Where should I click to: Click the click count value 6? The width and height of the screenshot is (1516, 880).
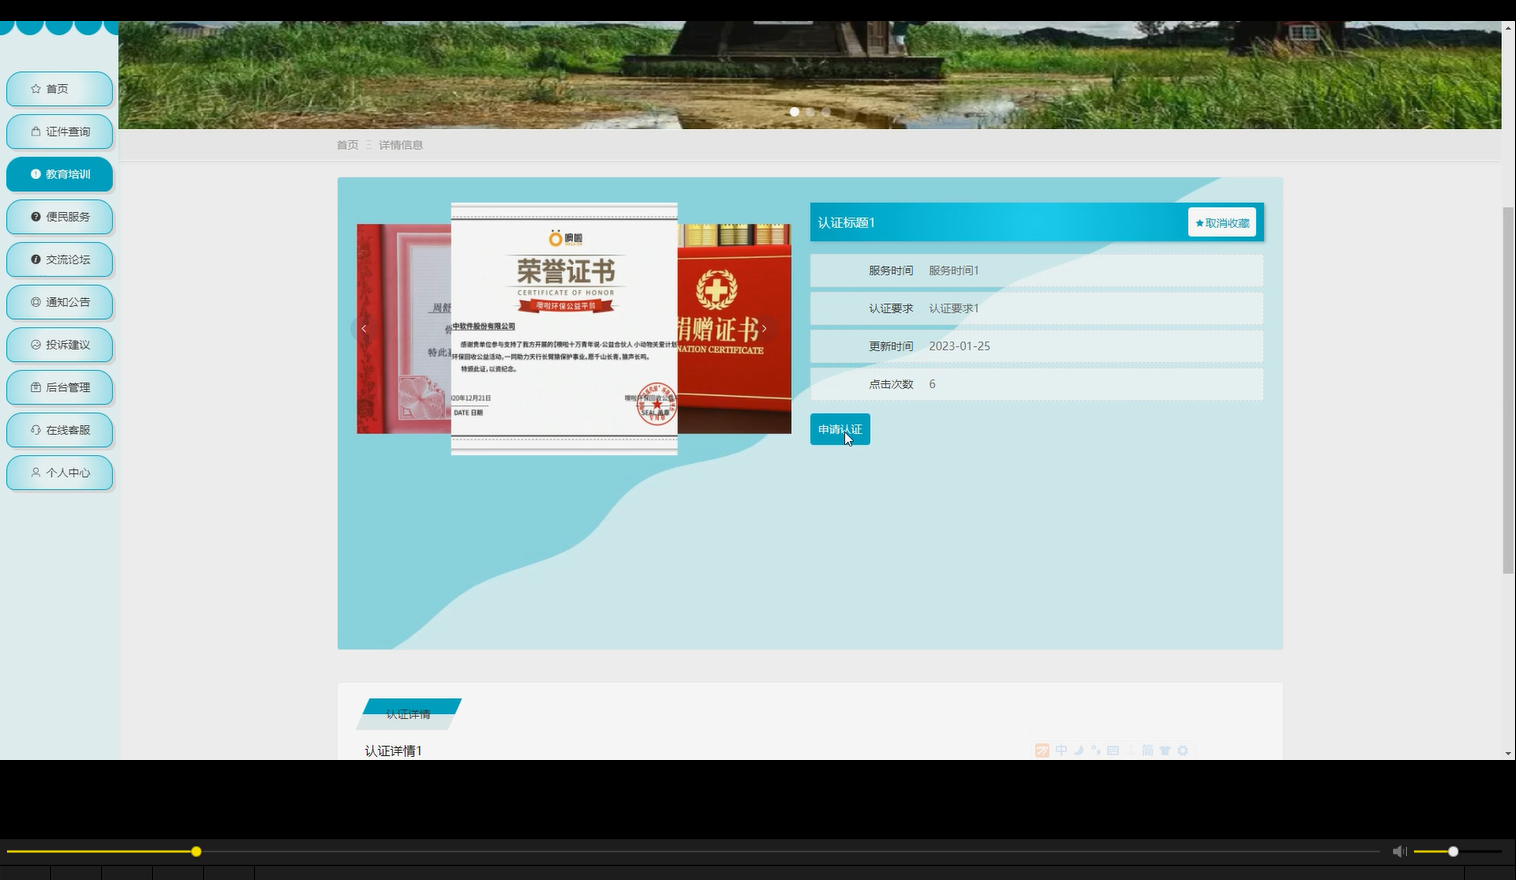click(x=932, y=384)
